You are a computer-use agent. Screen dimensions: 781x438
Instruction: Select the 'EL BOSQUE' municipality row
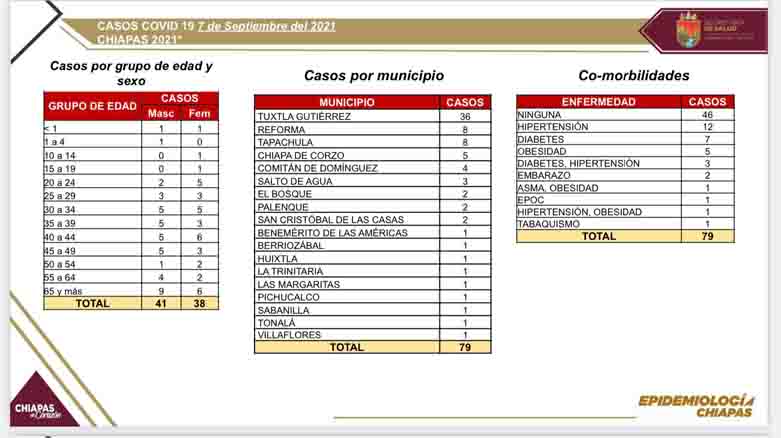(x=373, y=194)
